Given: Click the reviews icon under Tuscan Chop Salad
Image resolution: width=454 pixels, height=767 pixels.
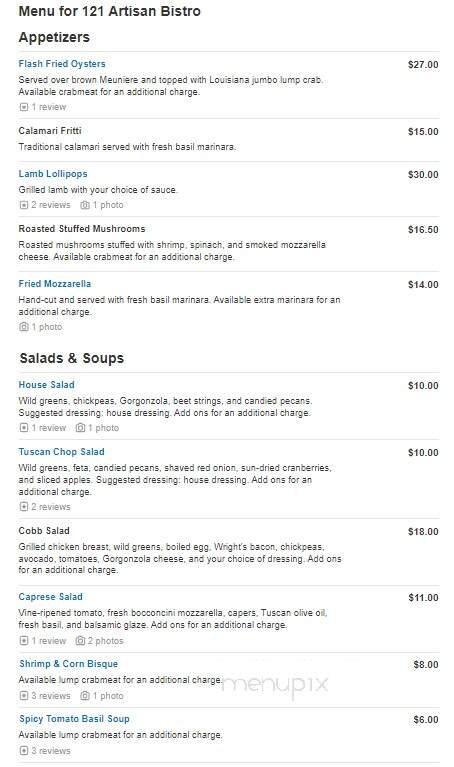Looking at the screenshot, I should (23, 507).
